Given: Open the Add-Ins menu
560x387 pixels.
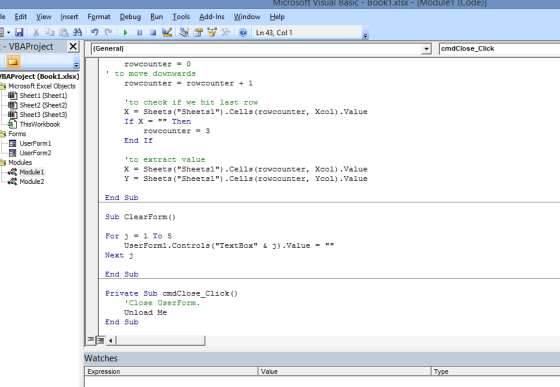Looking at the screenshot, I should click(212, 17).
